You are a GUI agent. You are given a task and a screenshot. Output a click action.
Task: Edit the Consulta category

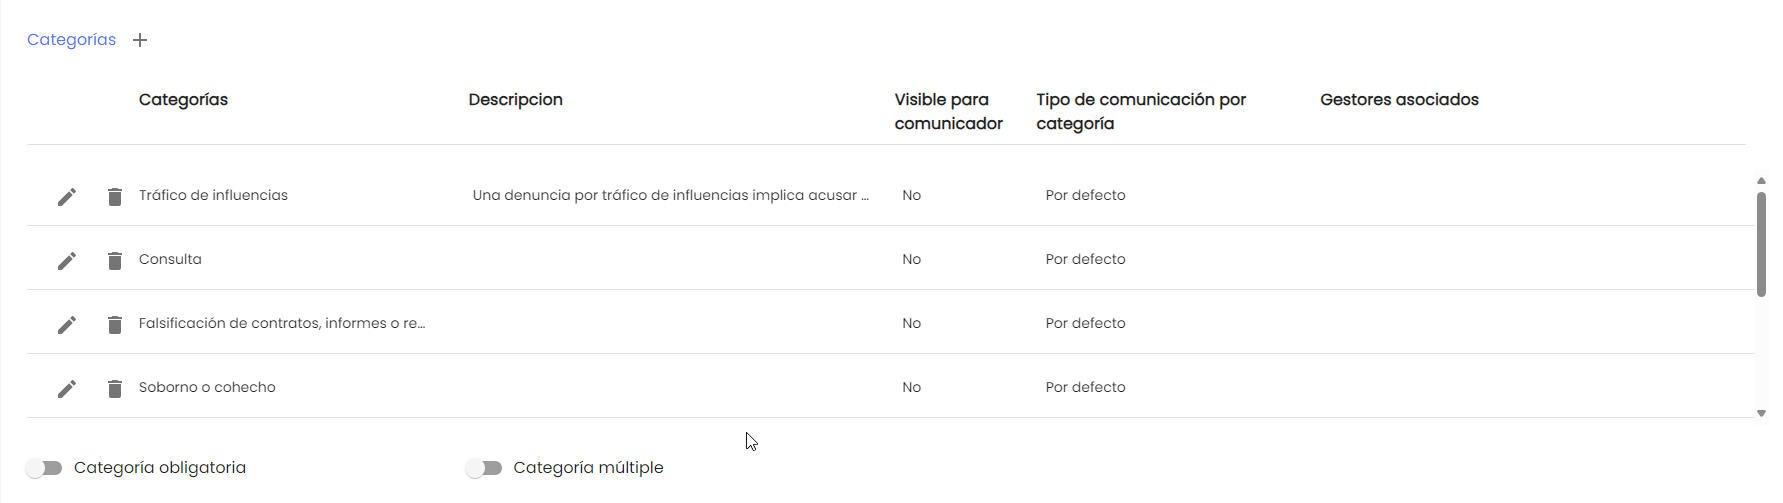click(x=67, y=261)
